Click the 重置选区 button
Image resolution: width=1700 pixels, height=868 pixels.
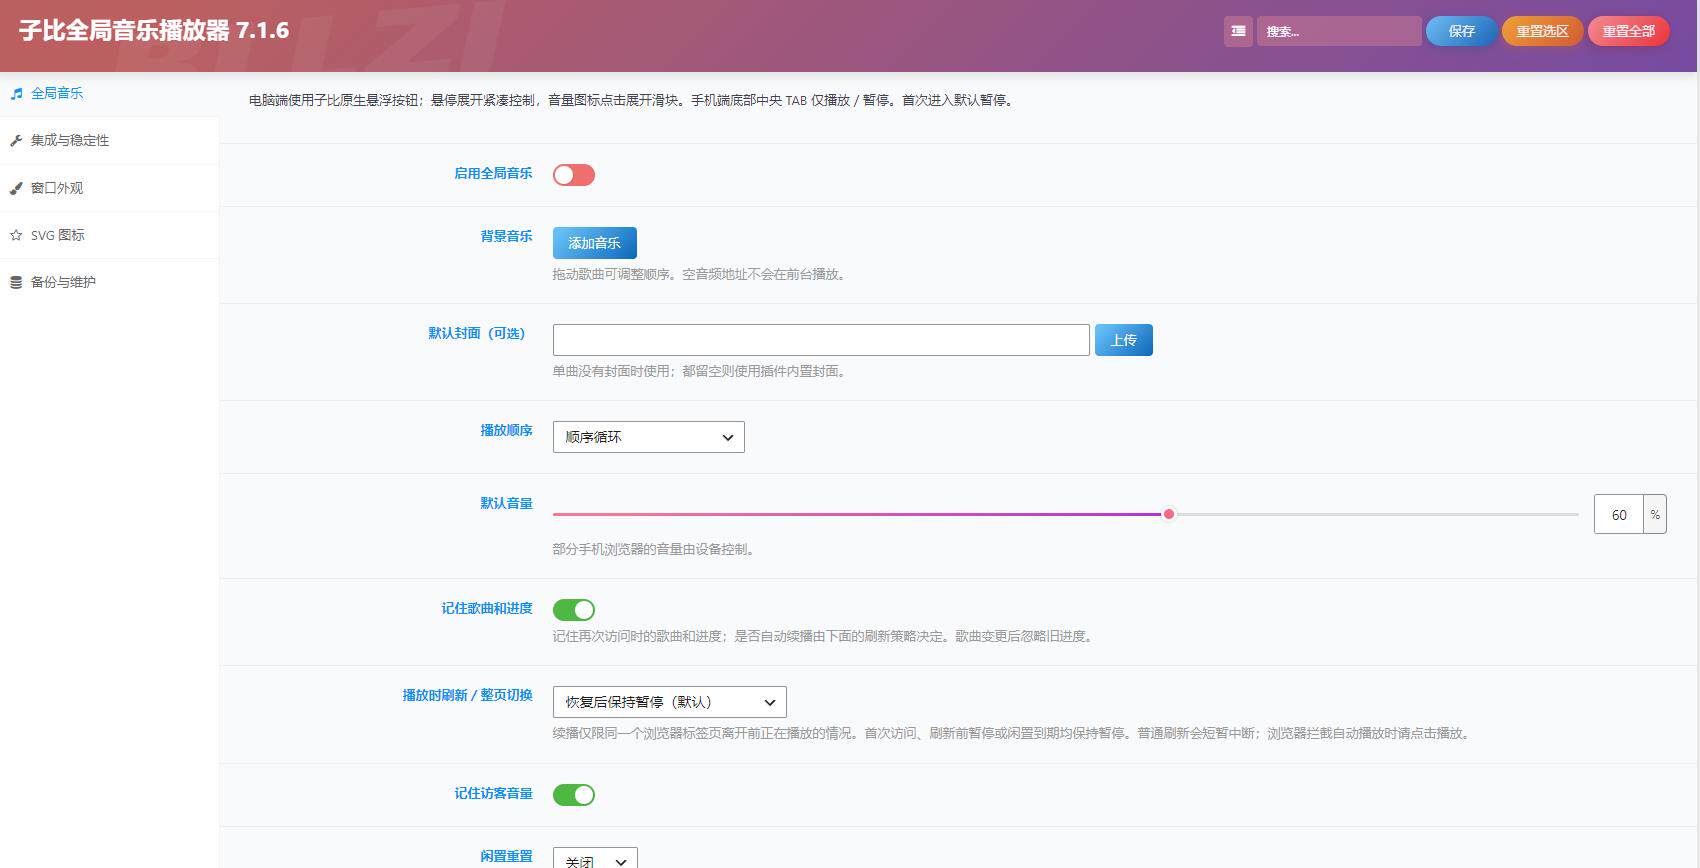click(1542, 31)
